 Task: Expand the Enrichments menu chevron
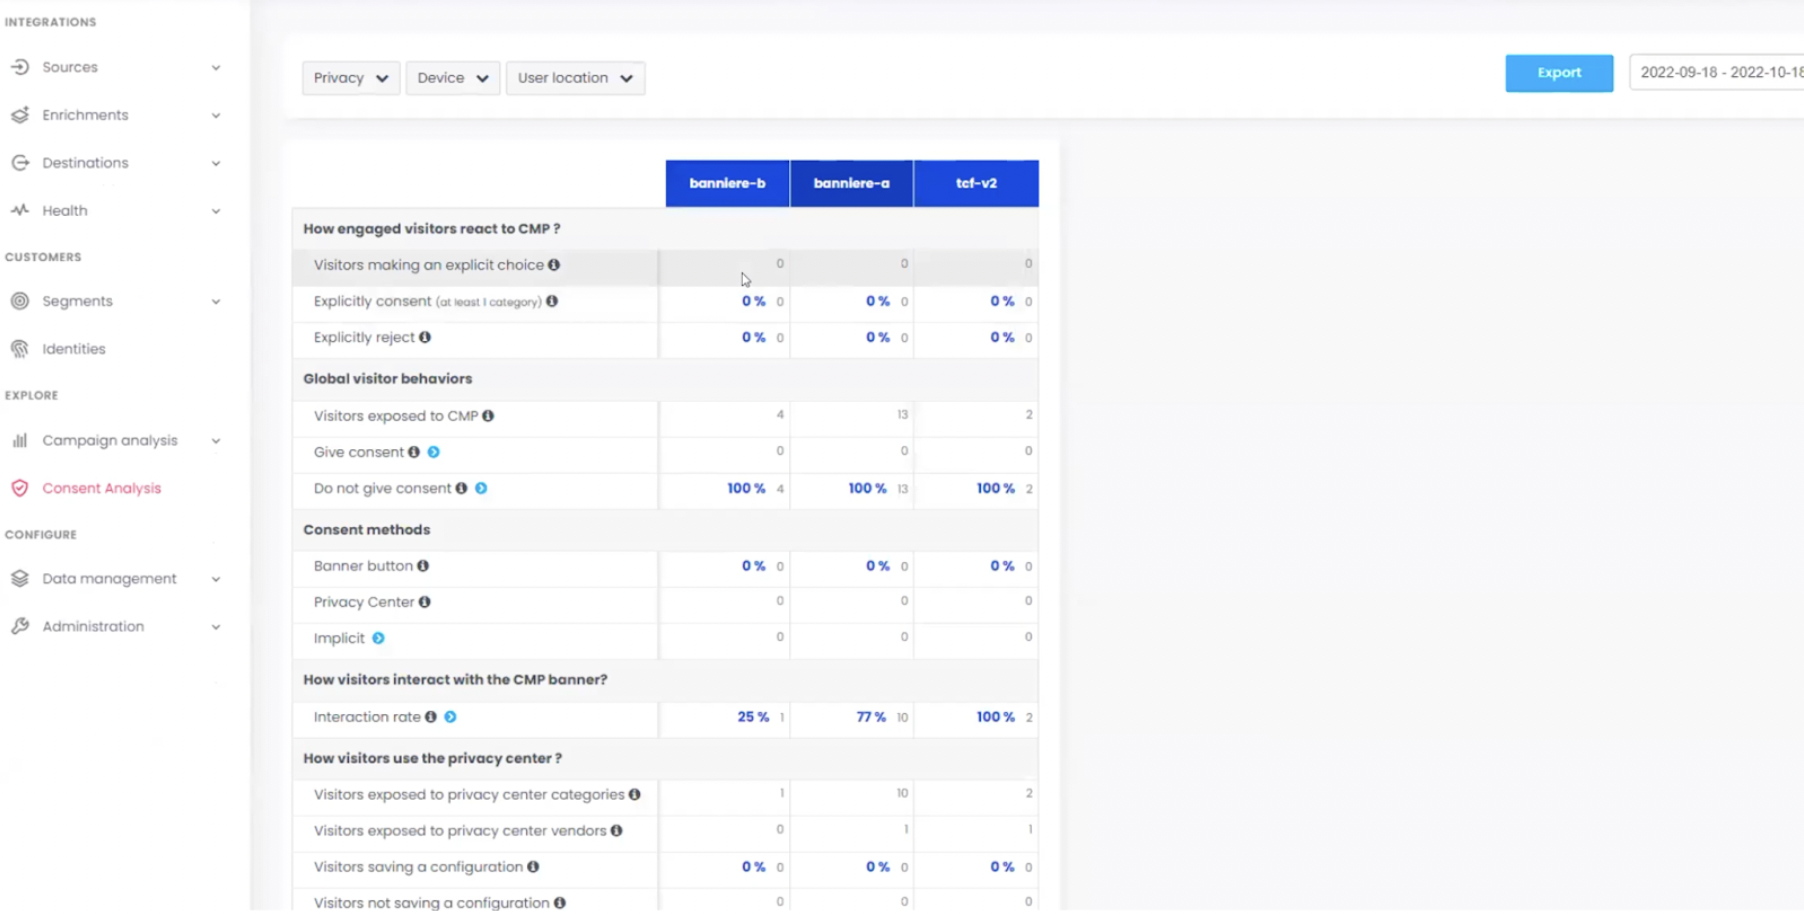pyautogui.click(x=216, y=116)
